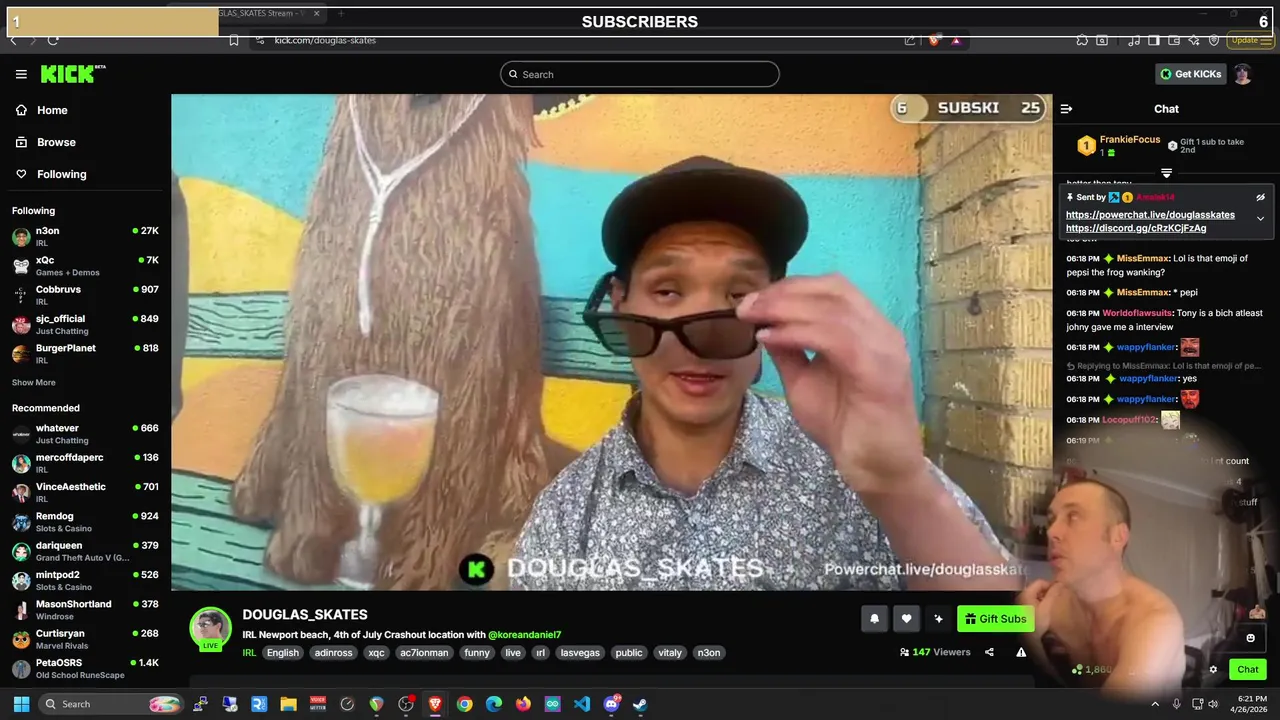Select the adinross tag
Viewport: 1280px width, 720px height.
coord(333,653)
